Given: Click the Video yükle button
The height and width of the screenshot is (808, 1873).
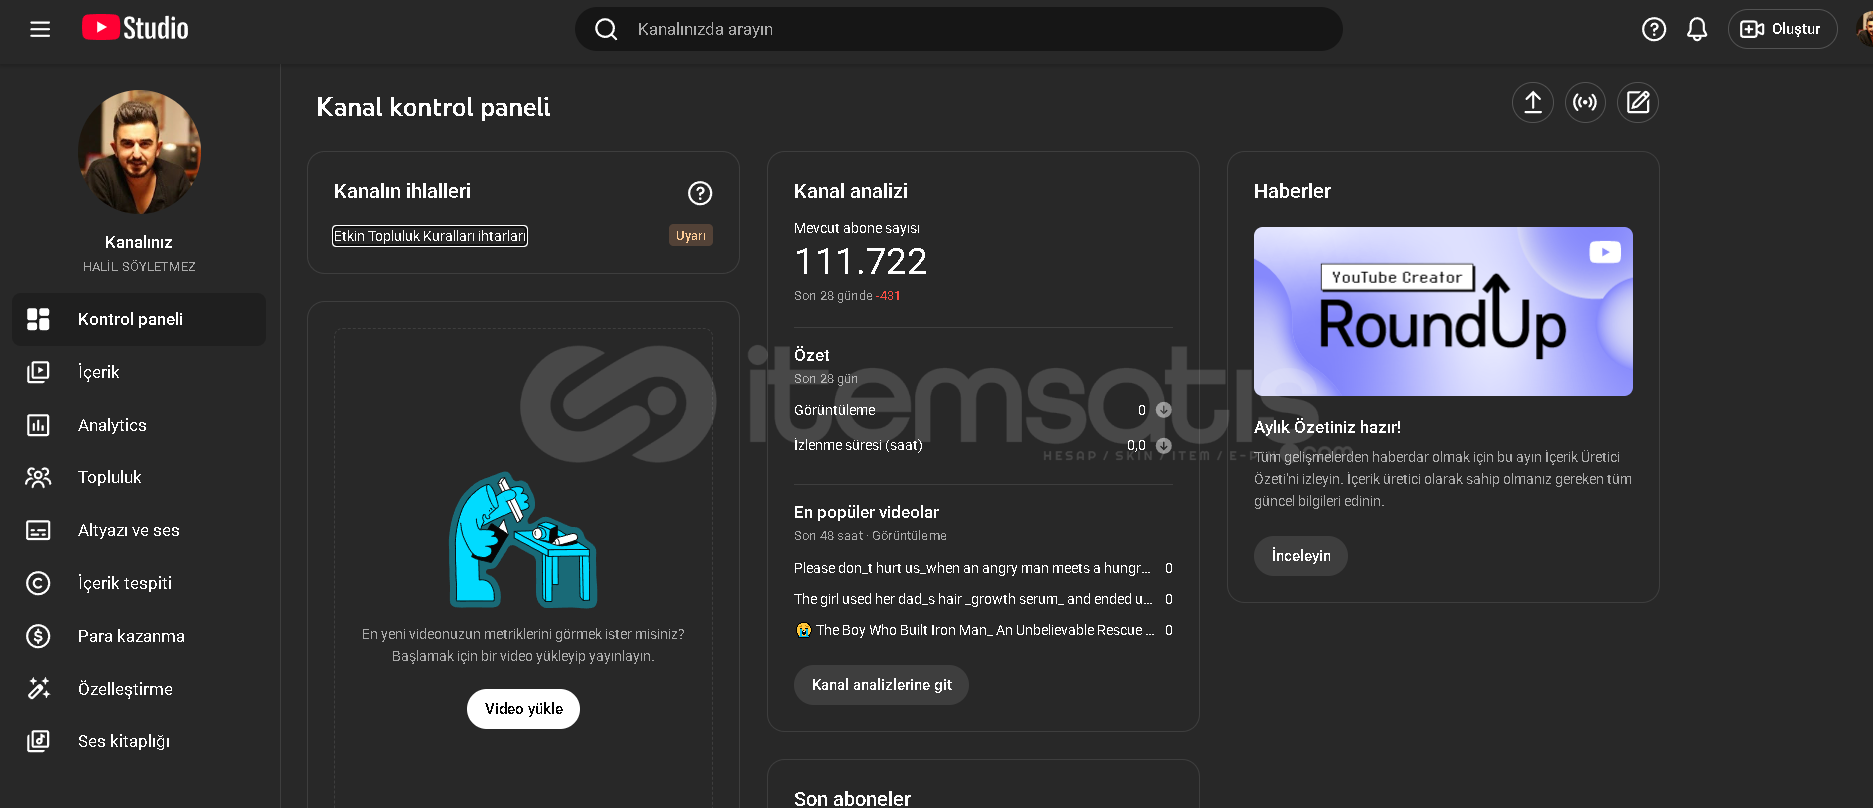Looking at the screenshot, I should point(523,709).
